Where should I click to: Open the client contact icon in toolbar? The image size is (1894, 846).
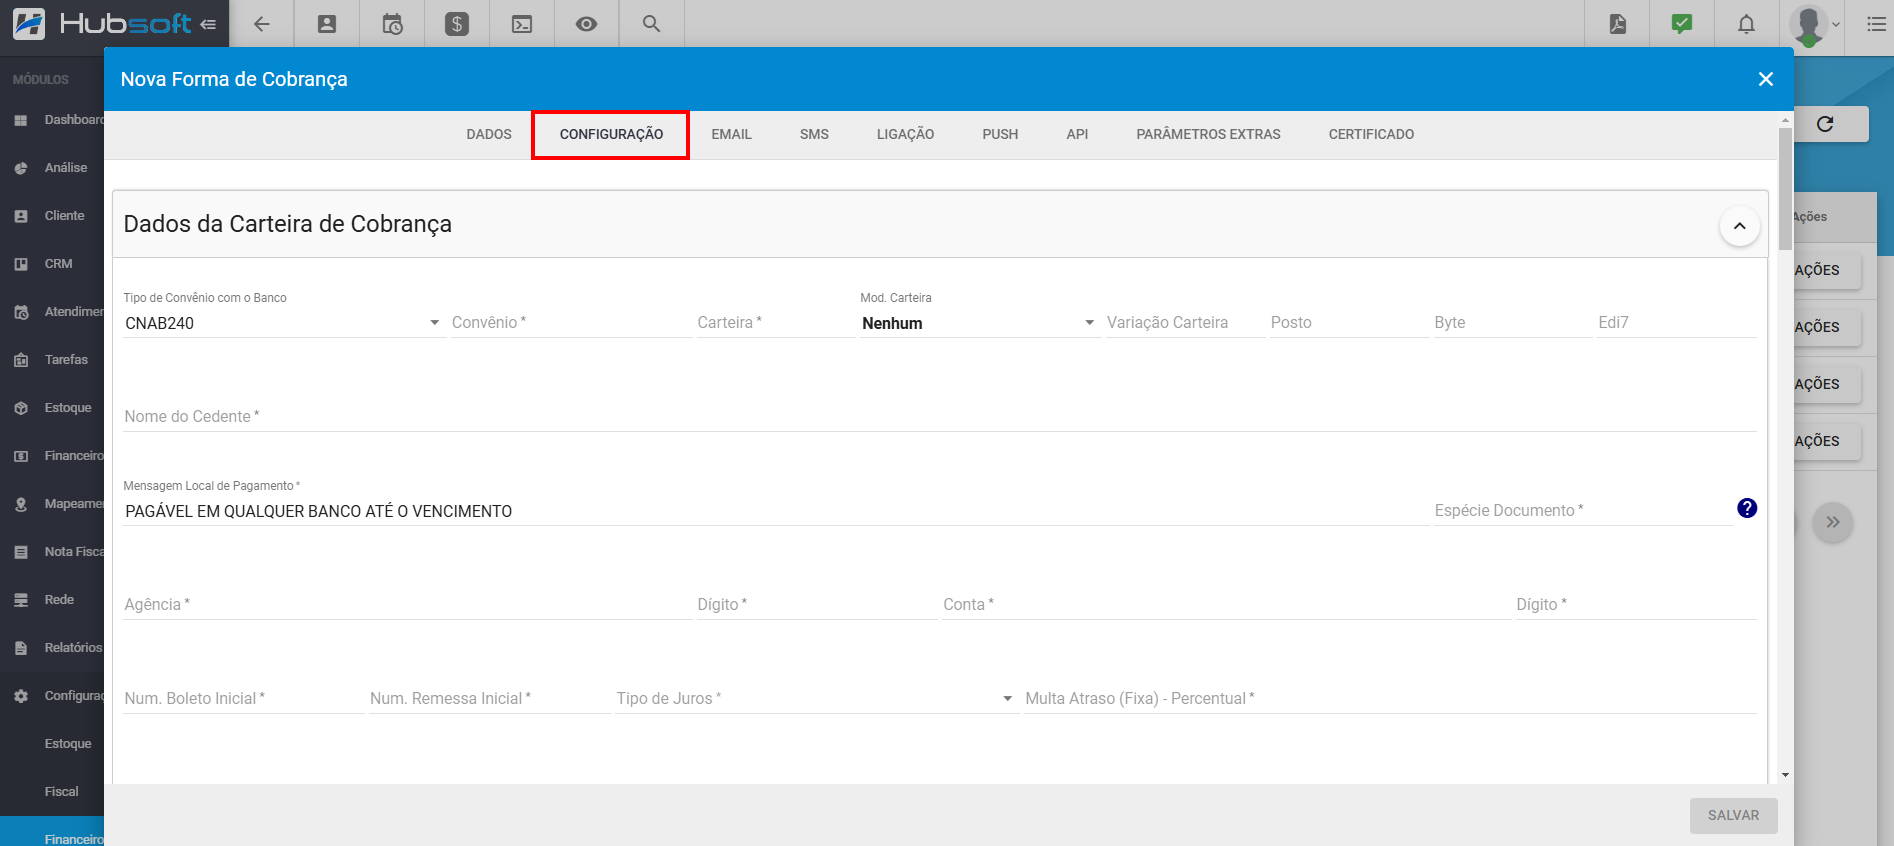click(x=327, y=24)
